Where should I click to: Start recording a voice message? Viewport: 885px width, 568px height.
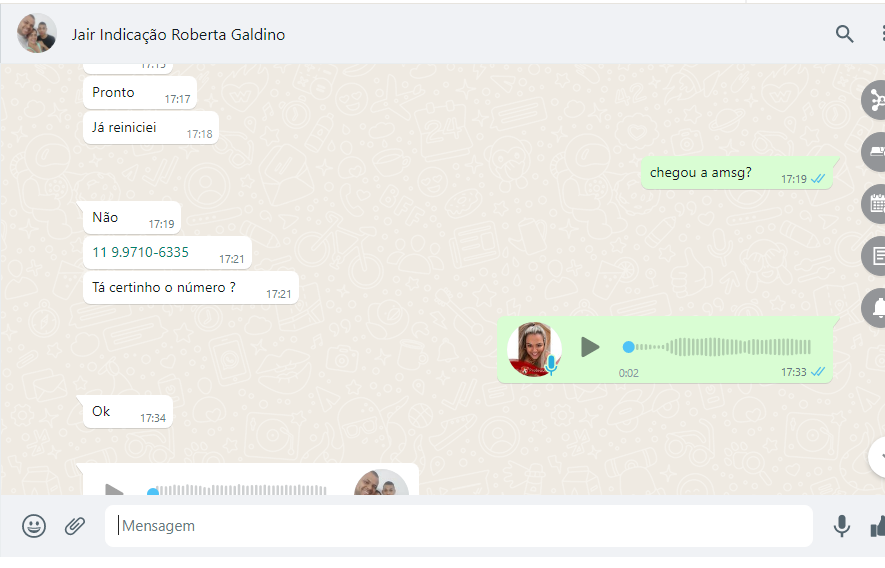coord(842,526)
